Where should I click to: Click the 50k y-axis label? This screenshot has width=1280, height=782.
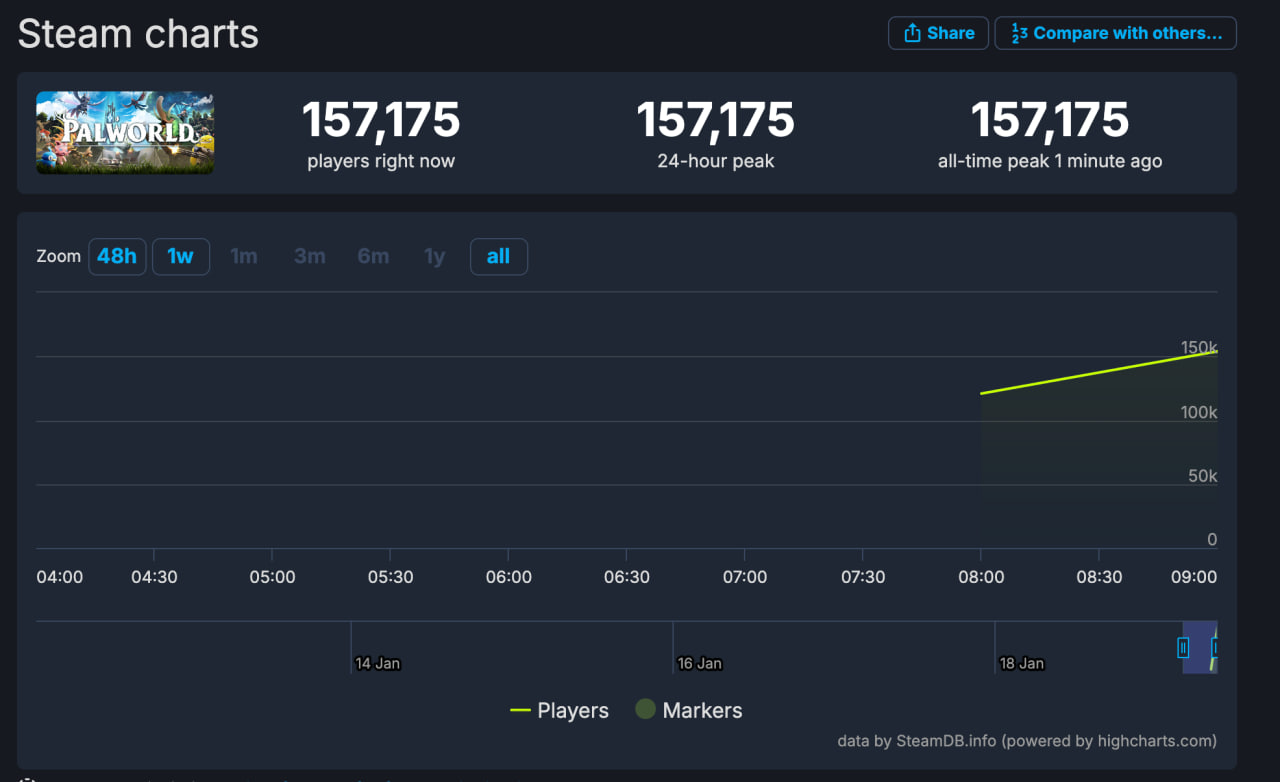point(1202,476)
